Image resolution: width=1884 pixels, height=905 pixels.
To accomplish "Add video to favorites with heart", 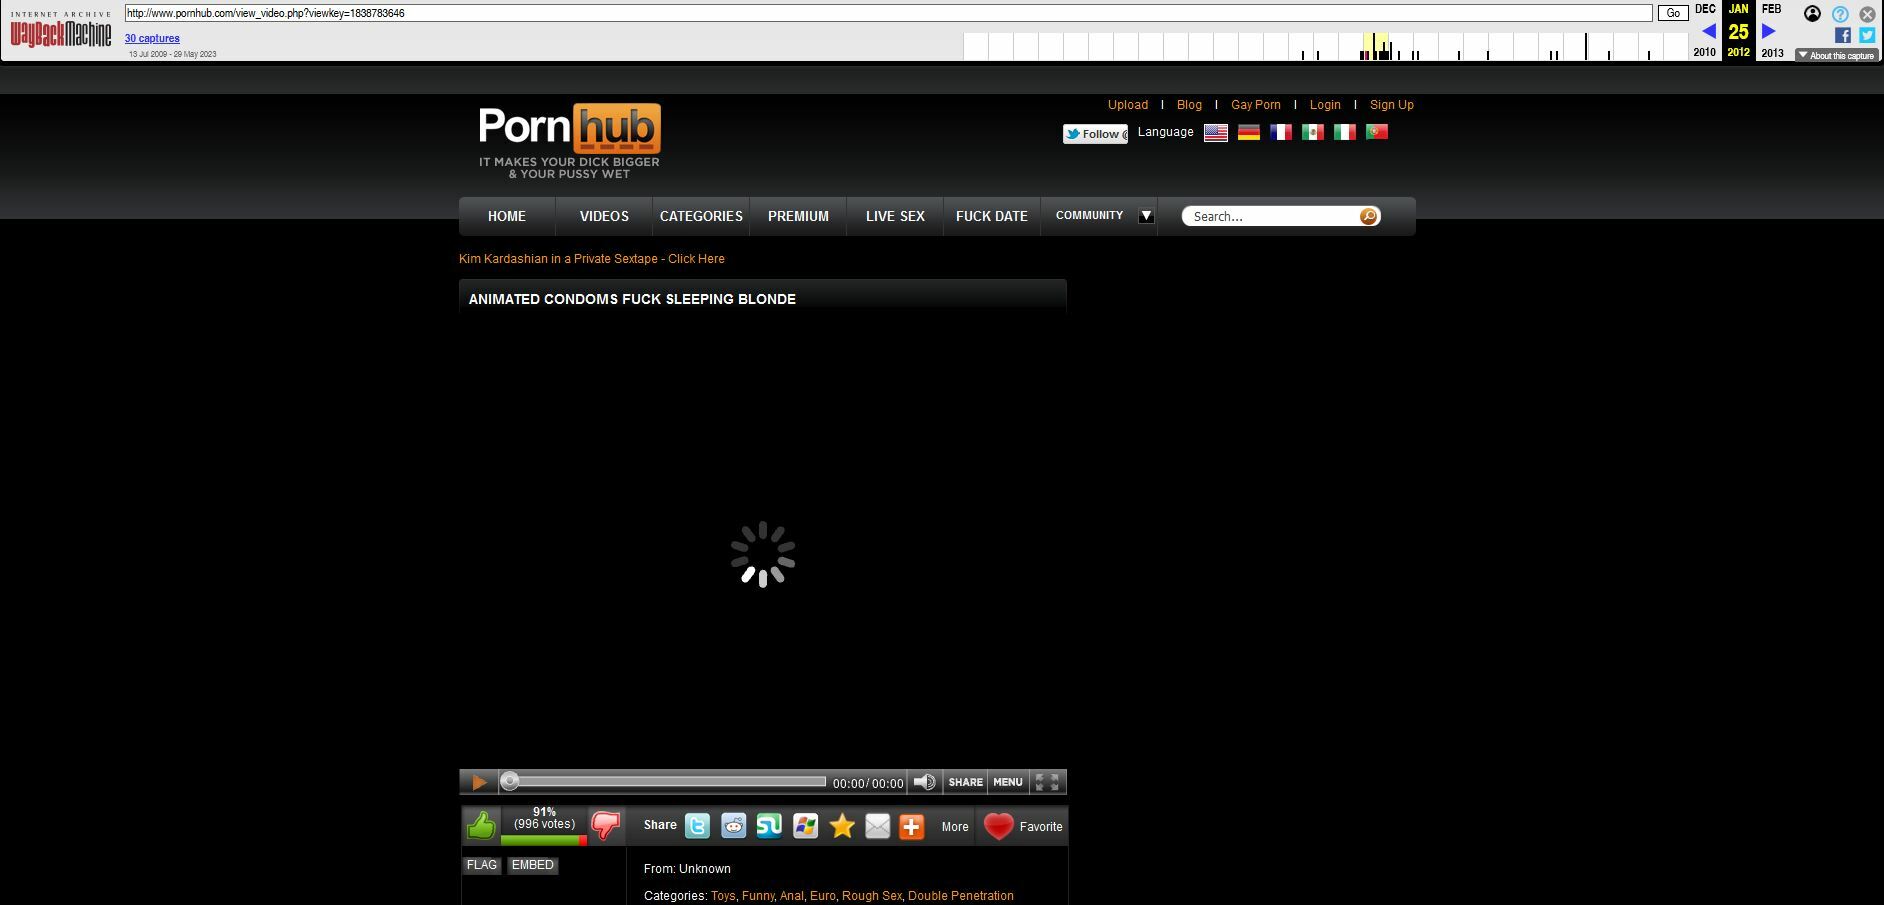I will 998,826.
